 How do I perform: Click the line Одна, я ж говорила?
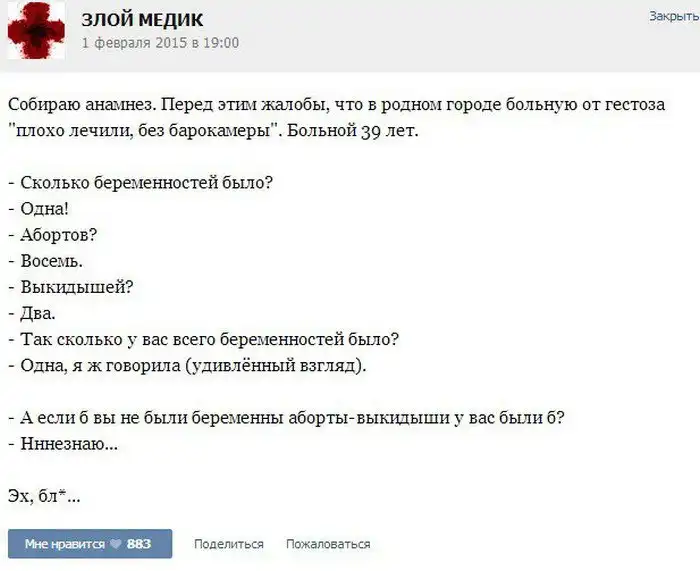pyautogui.click(x=188, y=365)
